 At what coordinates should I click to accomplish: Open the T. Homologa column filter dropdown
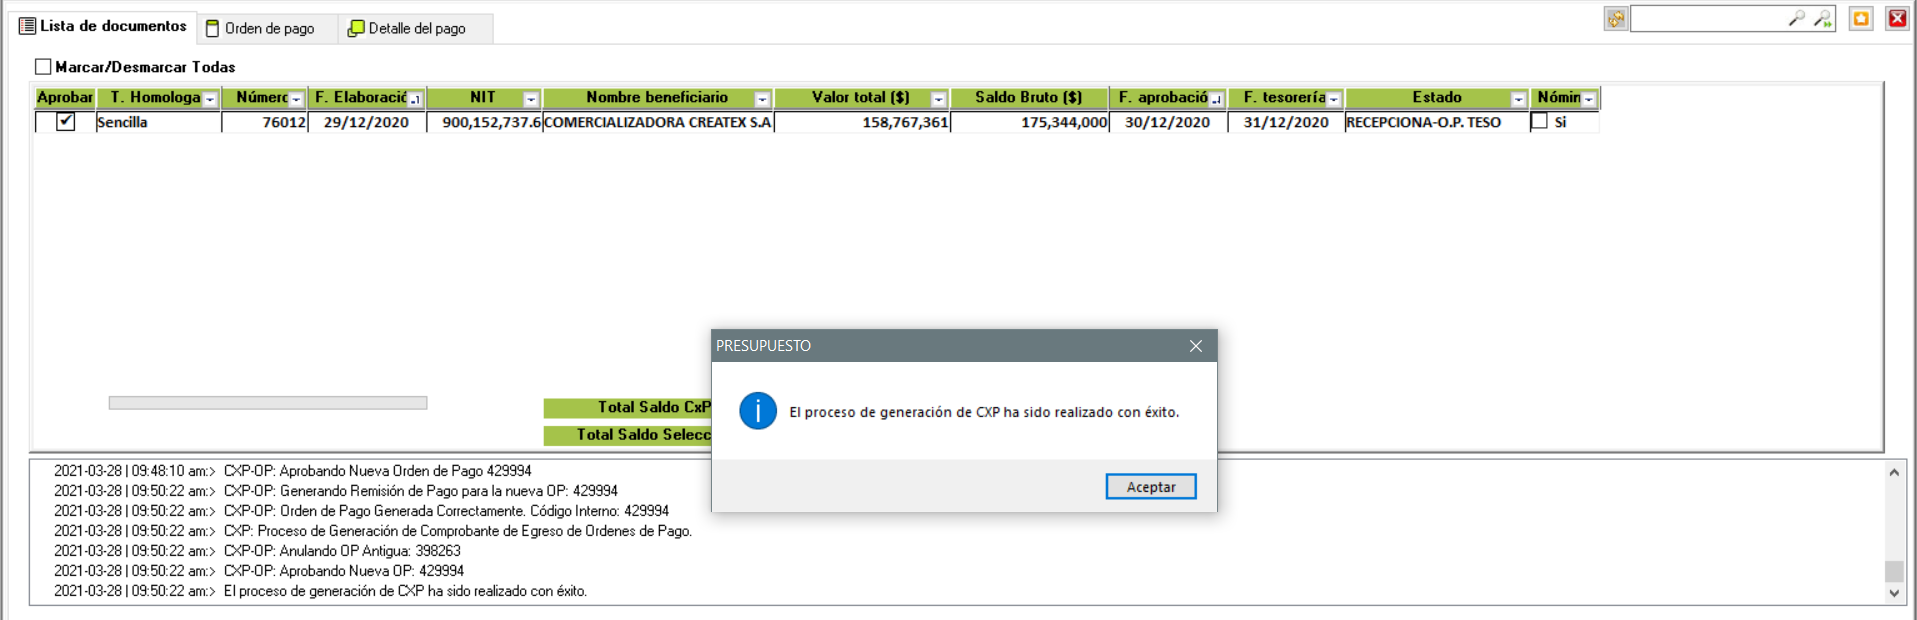click(210, 99)
